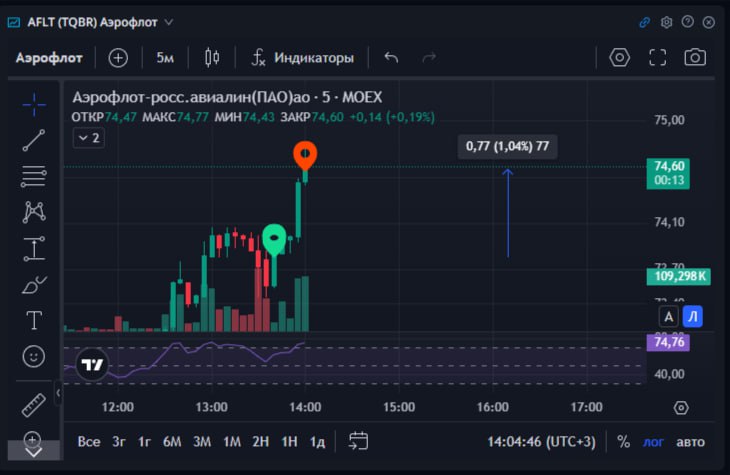Select the '1Н' date range
730x475 pixels.
point(289,441)
